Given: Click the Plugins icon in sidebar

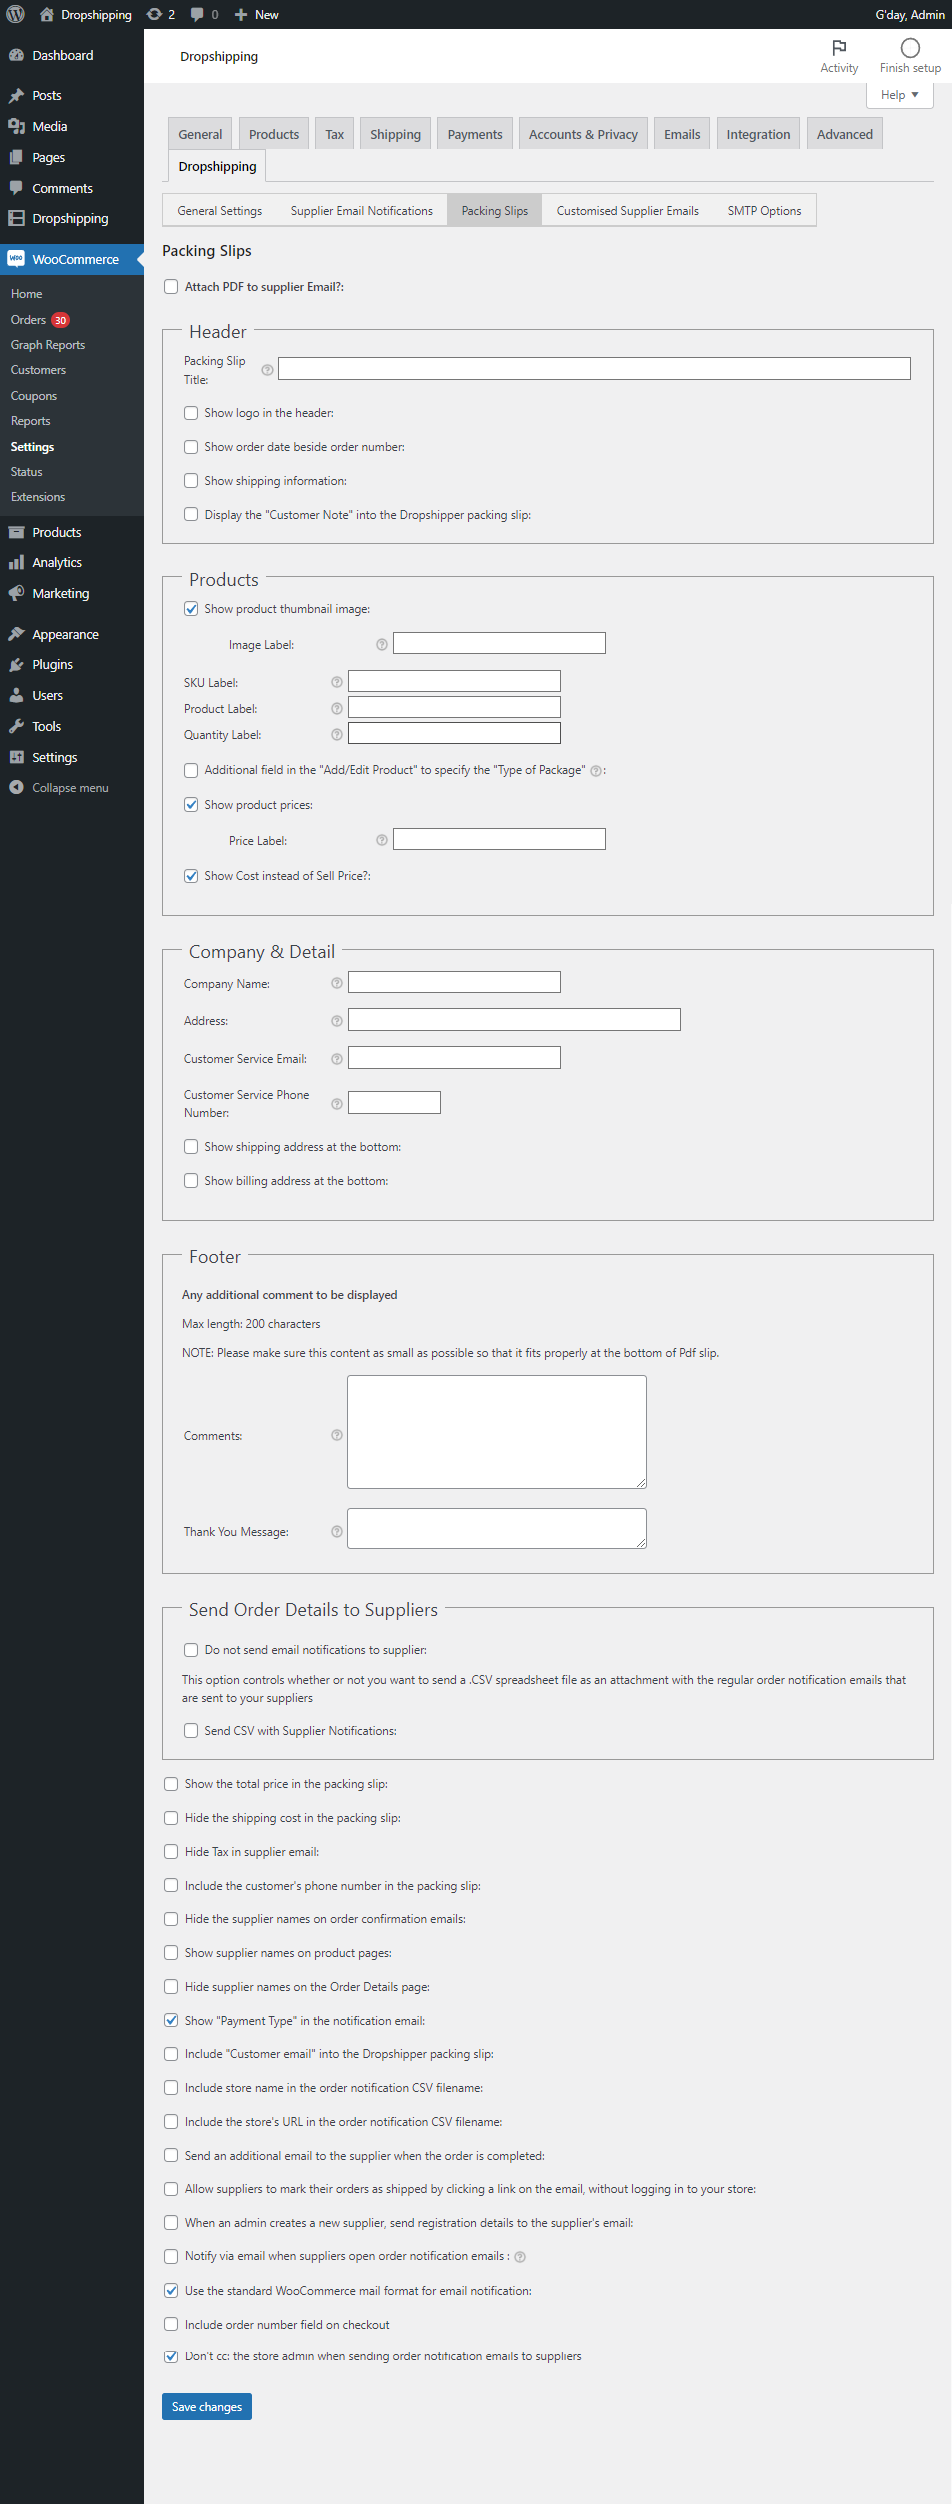Looking at the screenshot, I should (16, 664).
